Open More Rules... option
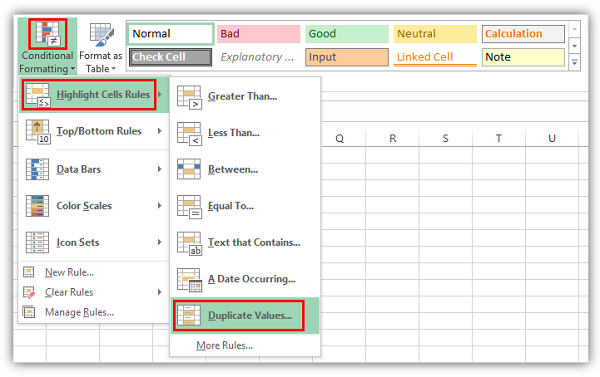Image resolution: width=600 pixels, height=377 pixels. pyautogui.click(x=245, y=345)
